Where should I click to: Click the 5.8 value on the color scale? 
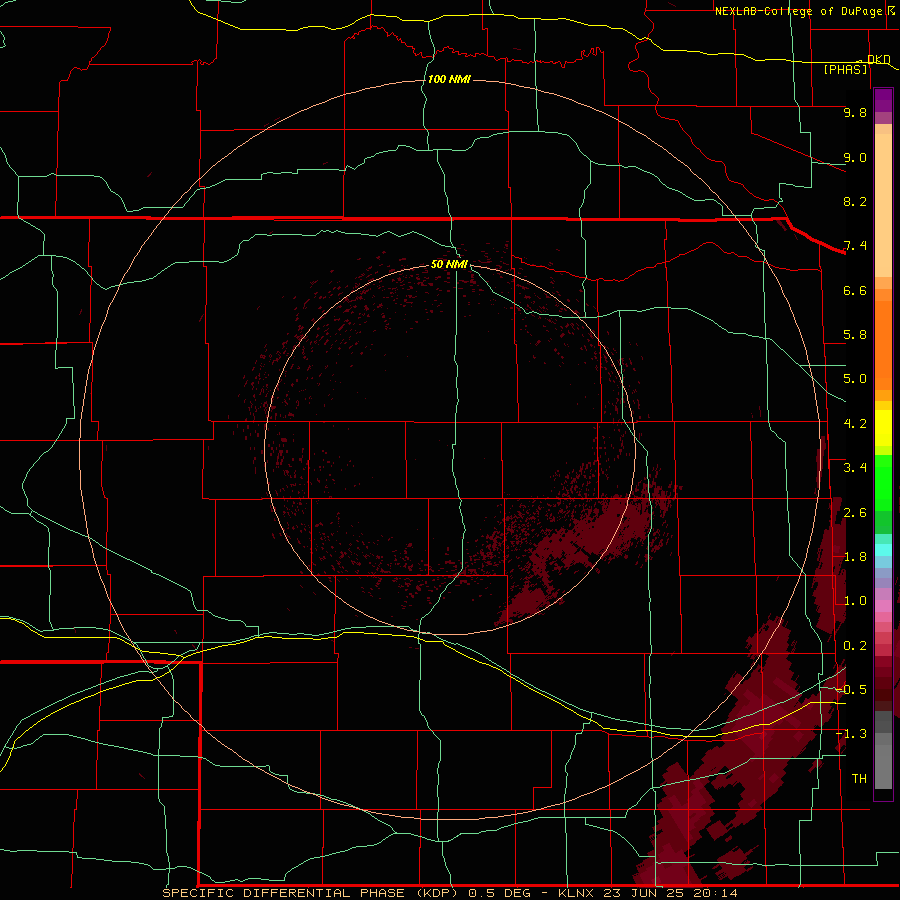tap(855, 335)
